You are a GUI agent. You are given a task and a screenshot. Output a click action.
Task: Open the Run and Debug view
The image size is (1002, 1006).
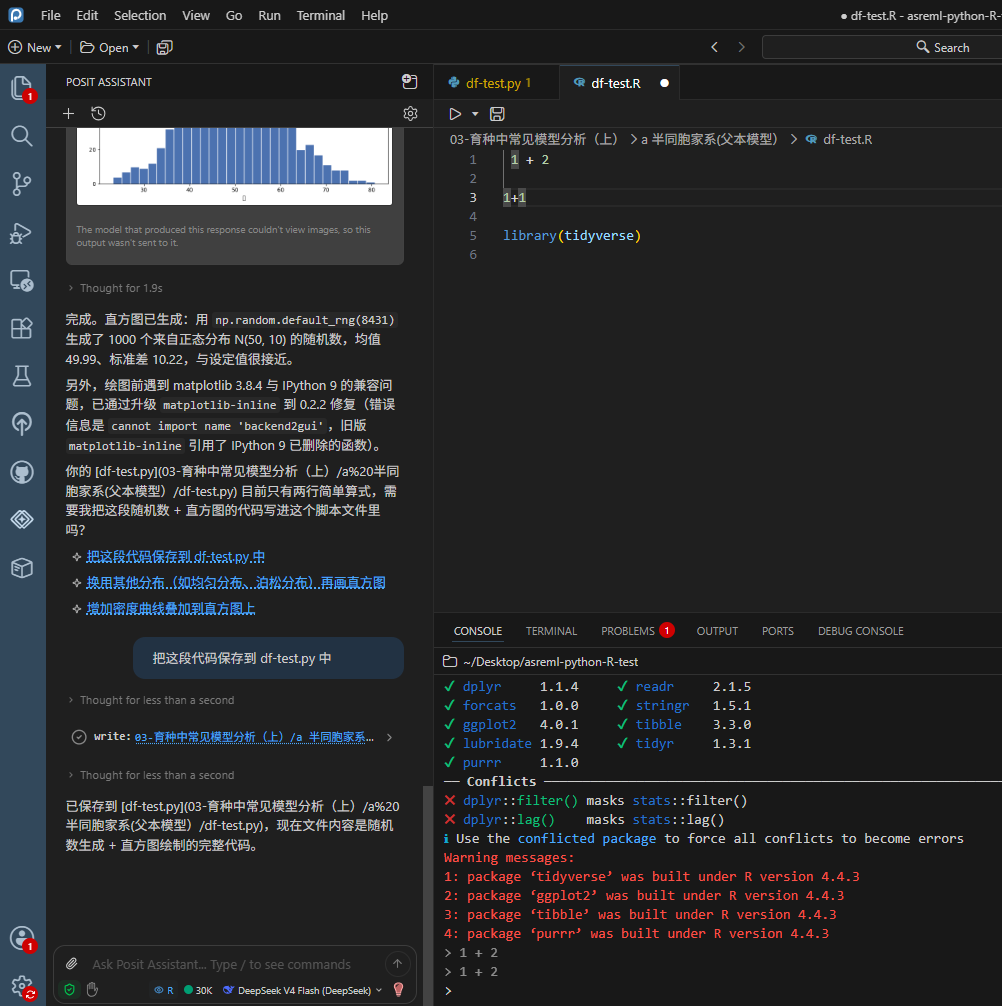(22, 232)
